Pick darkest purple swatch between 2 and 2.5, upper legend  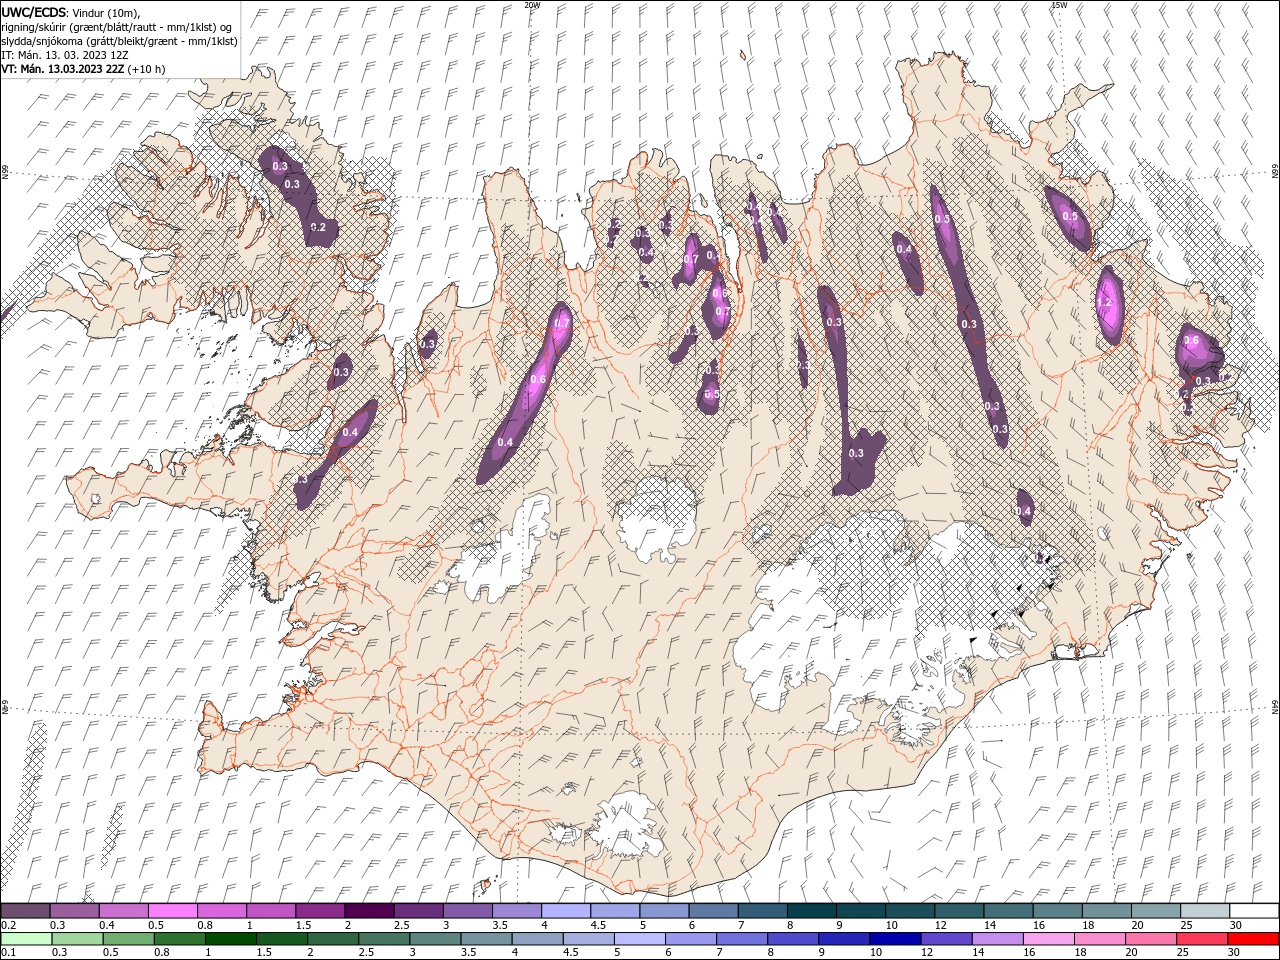(368, 911)
